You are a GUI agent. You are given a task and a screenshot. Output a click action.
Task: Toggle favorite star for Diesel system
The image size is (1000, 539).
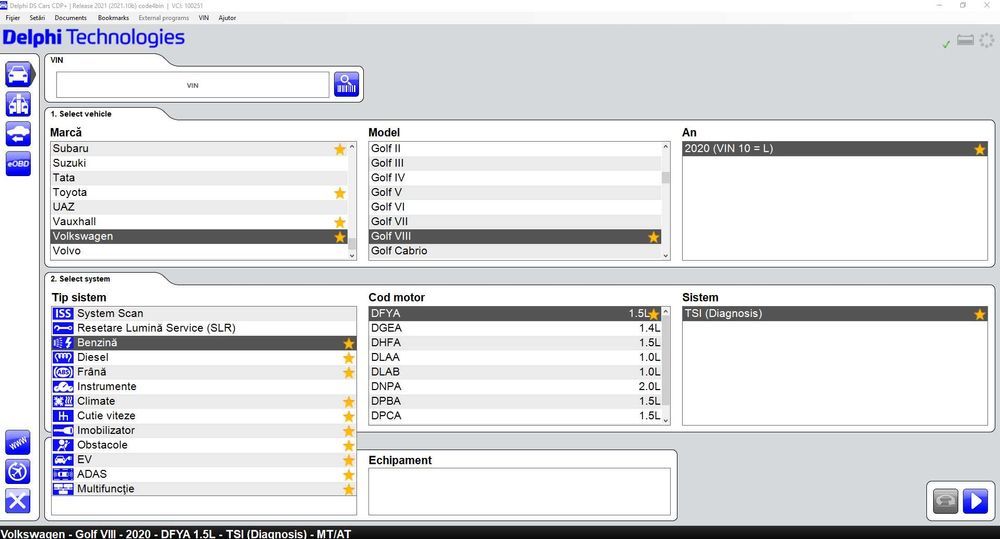pyautogui.click(x=348, y=358)
